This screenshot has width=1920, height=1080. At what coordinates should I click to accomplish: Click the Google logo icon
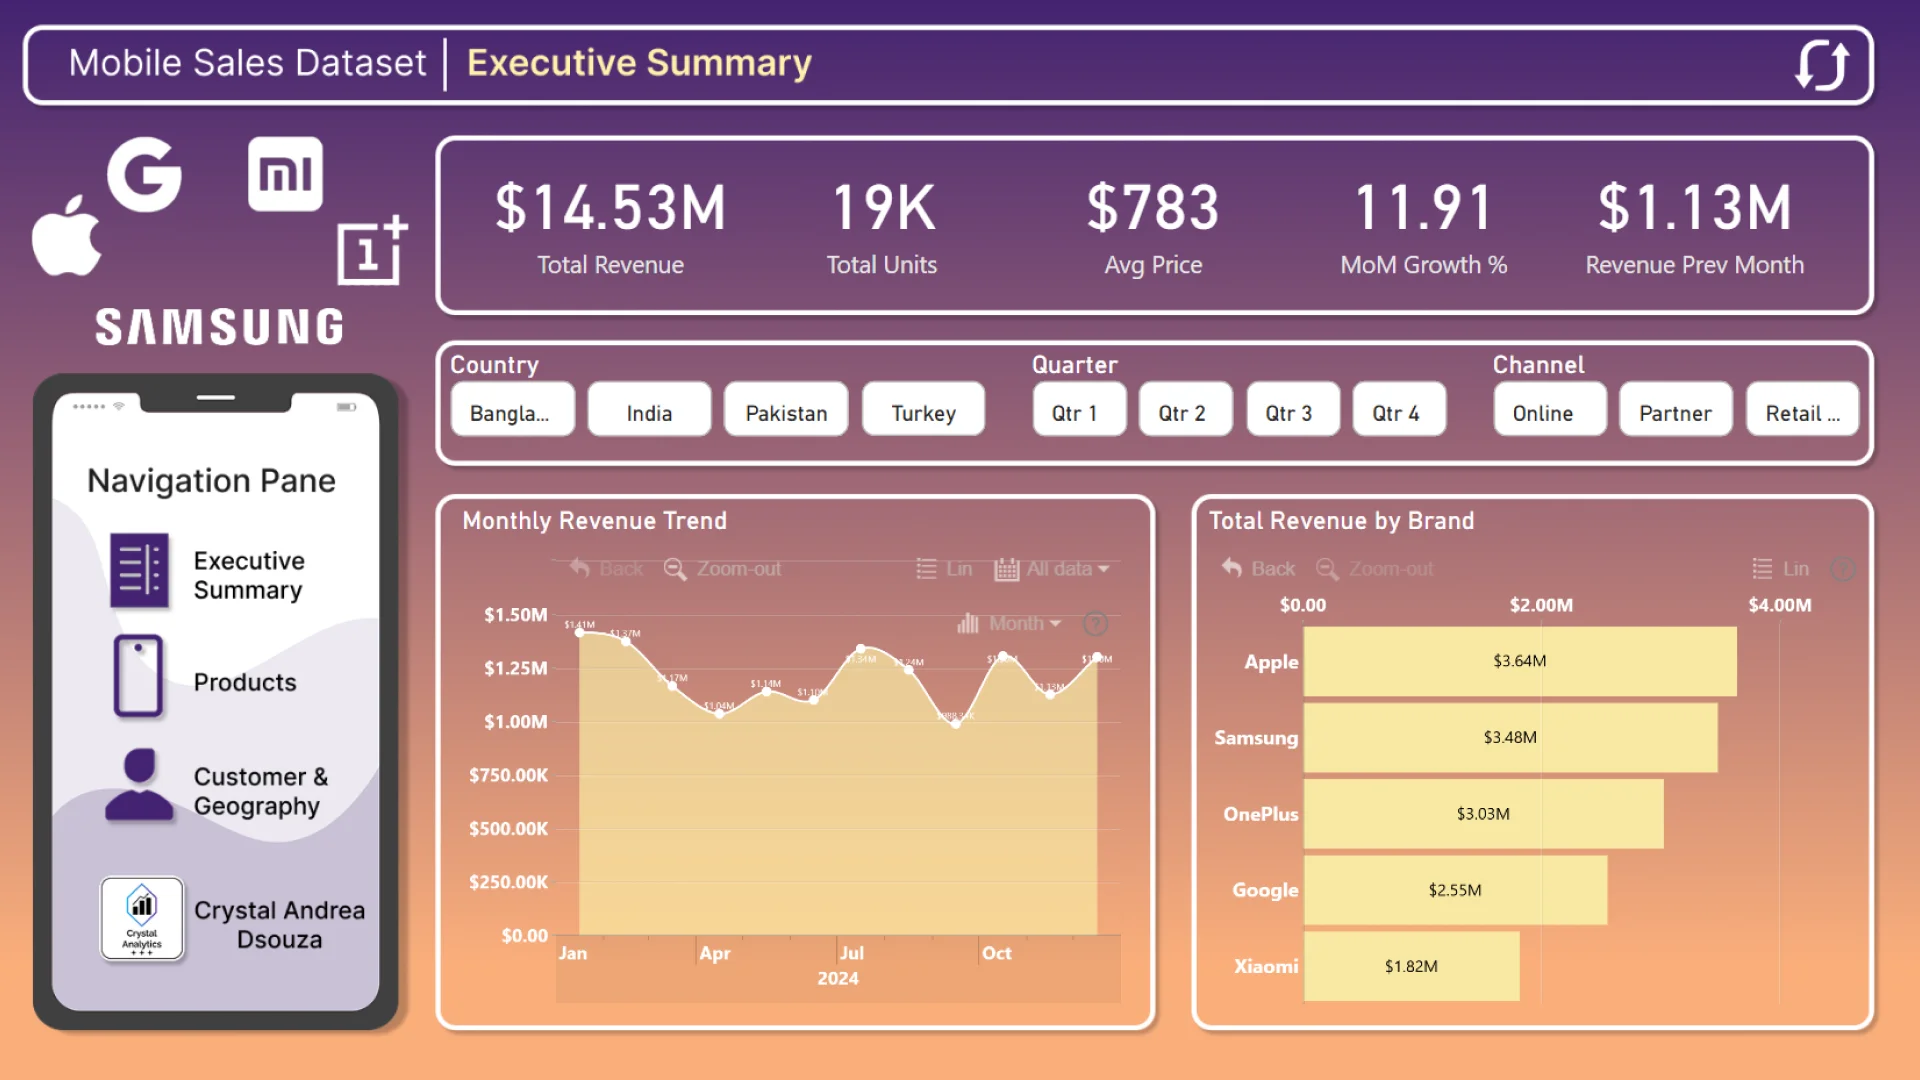(145, 175)
